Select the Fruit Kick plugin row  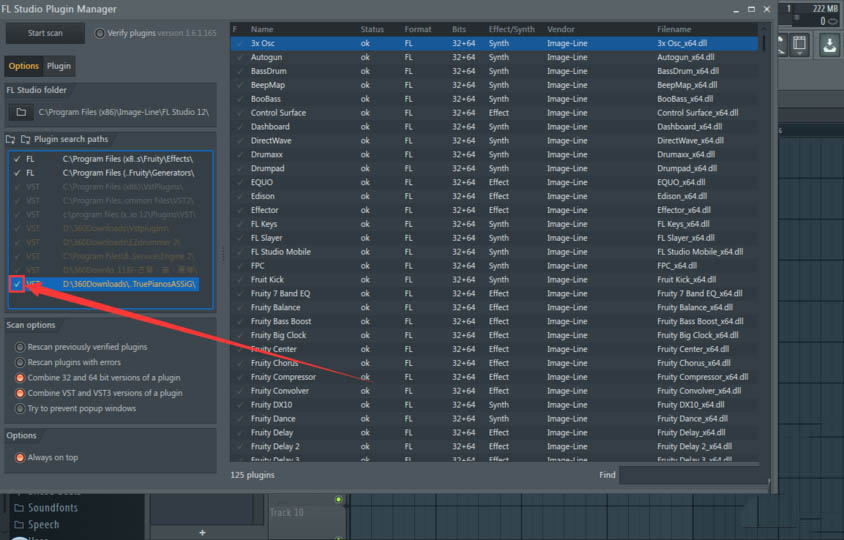click(x=494, y=280)
